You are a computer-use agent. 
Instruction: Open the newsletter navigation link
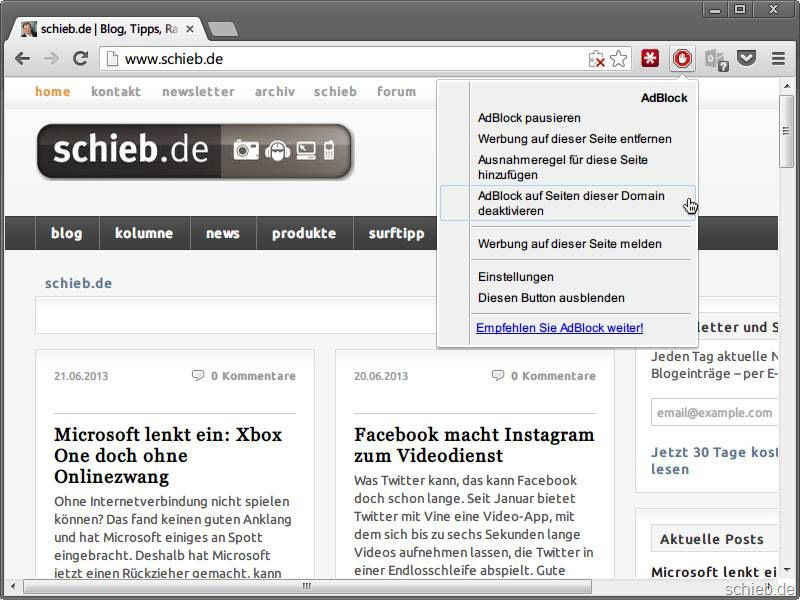[x=198, y=92]
